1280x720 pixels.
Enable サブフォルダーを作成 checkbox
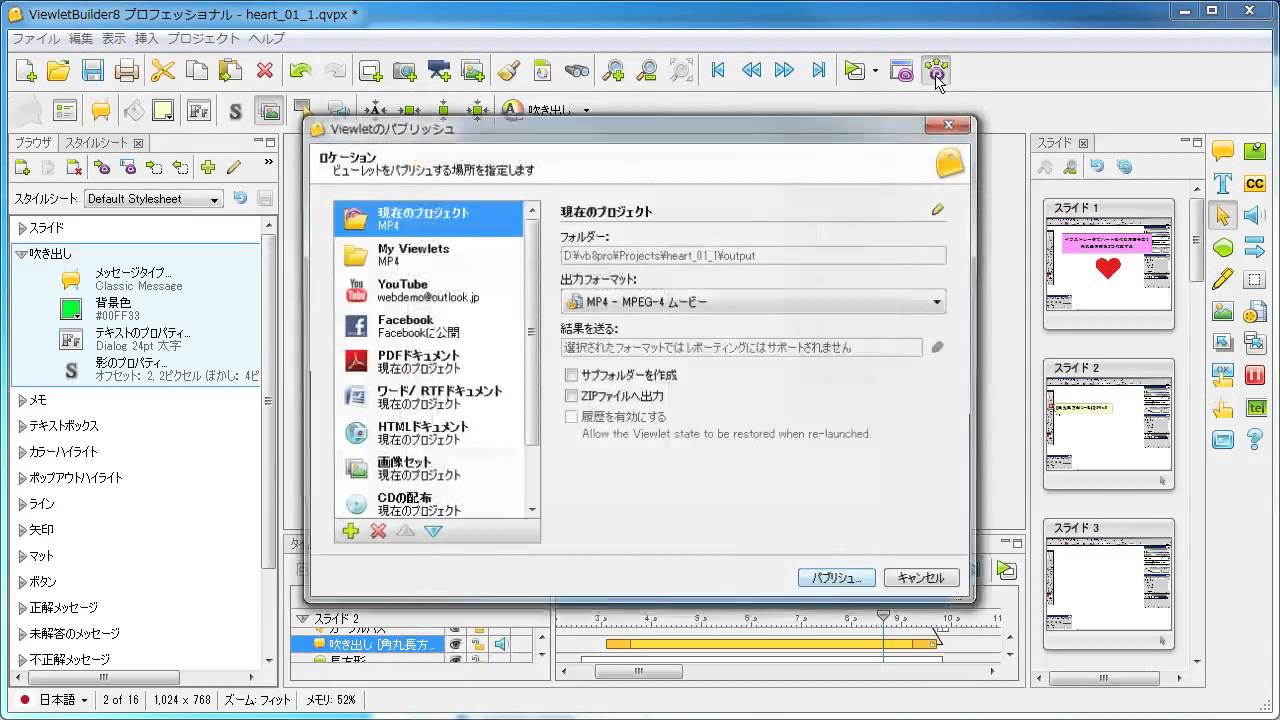pos(572,375)
